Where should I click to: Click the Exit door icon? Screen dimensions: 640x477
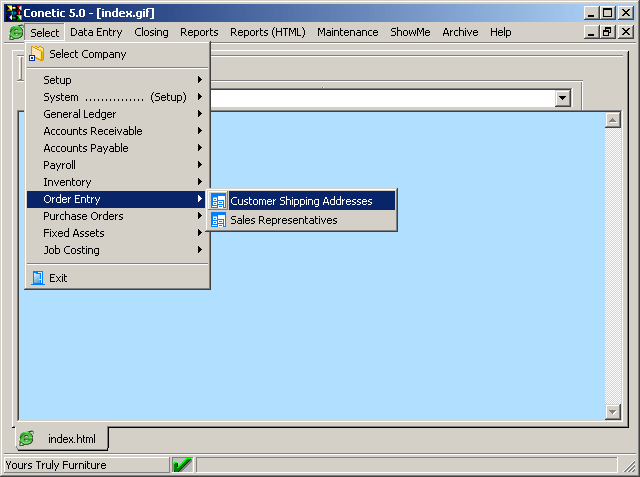[38, 278]
